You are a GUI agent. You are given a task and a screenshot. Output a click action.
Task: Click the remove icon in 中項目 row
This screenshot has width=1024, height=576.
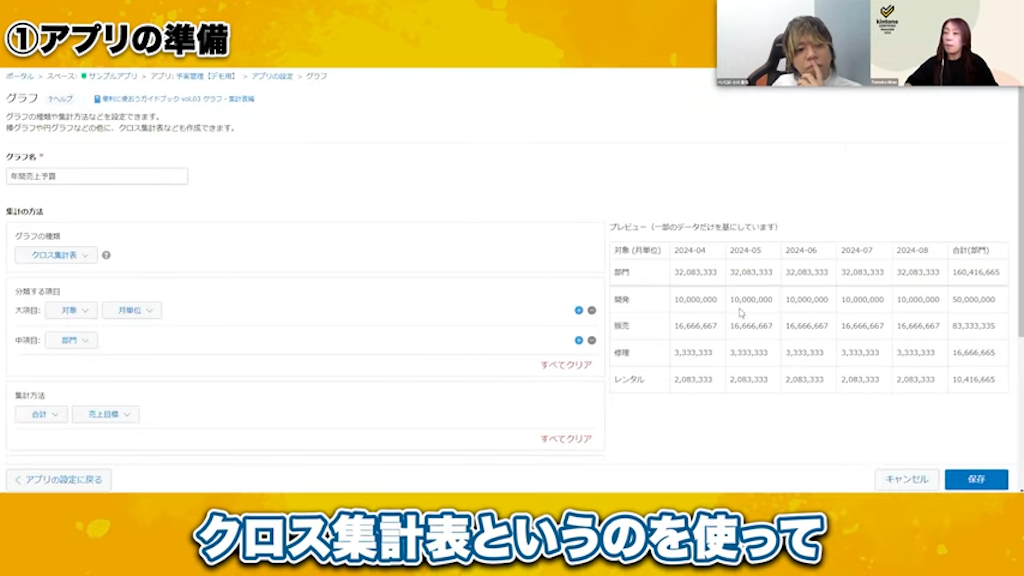pyautogui.click(x=592, y=340)
